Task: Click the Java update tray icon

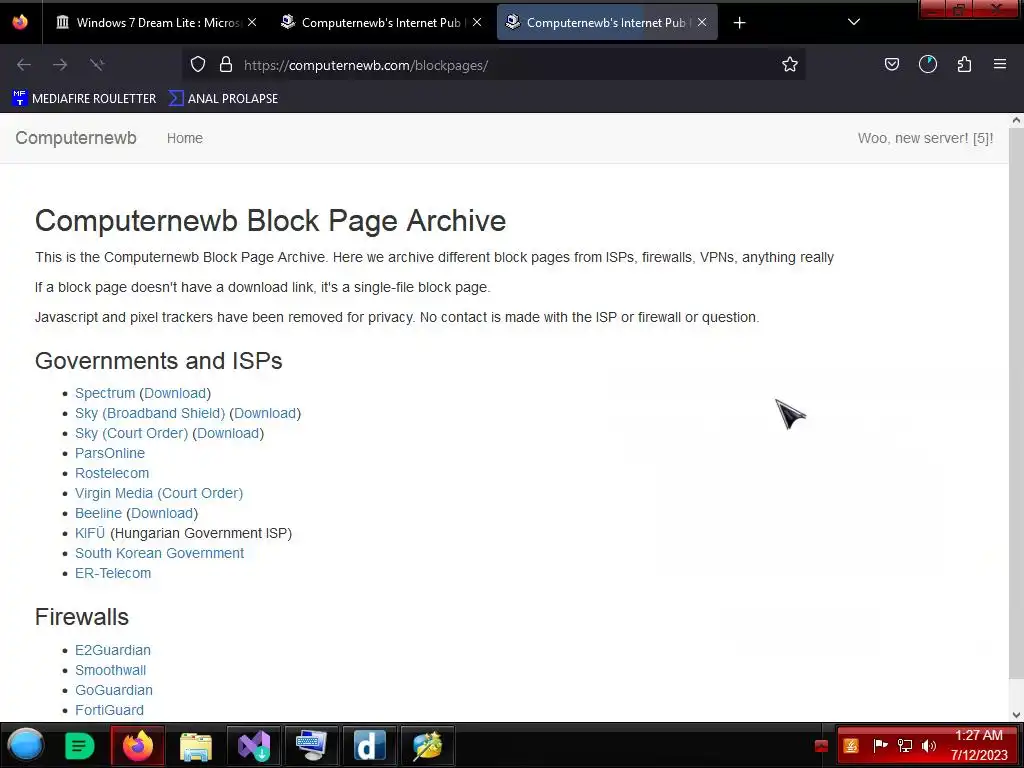Action: (x=851, y=746)
